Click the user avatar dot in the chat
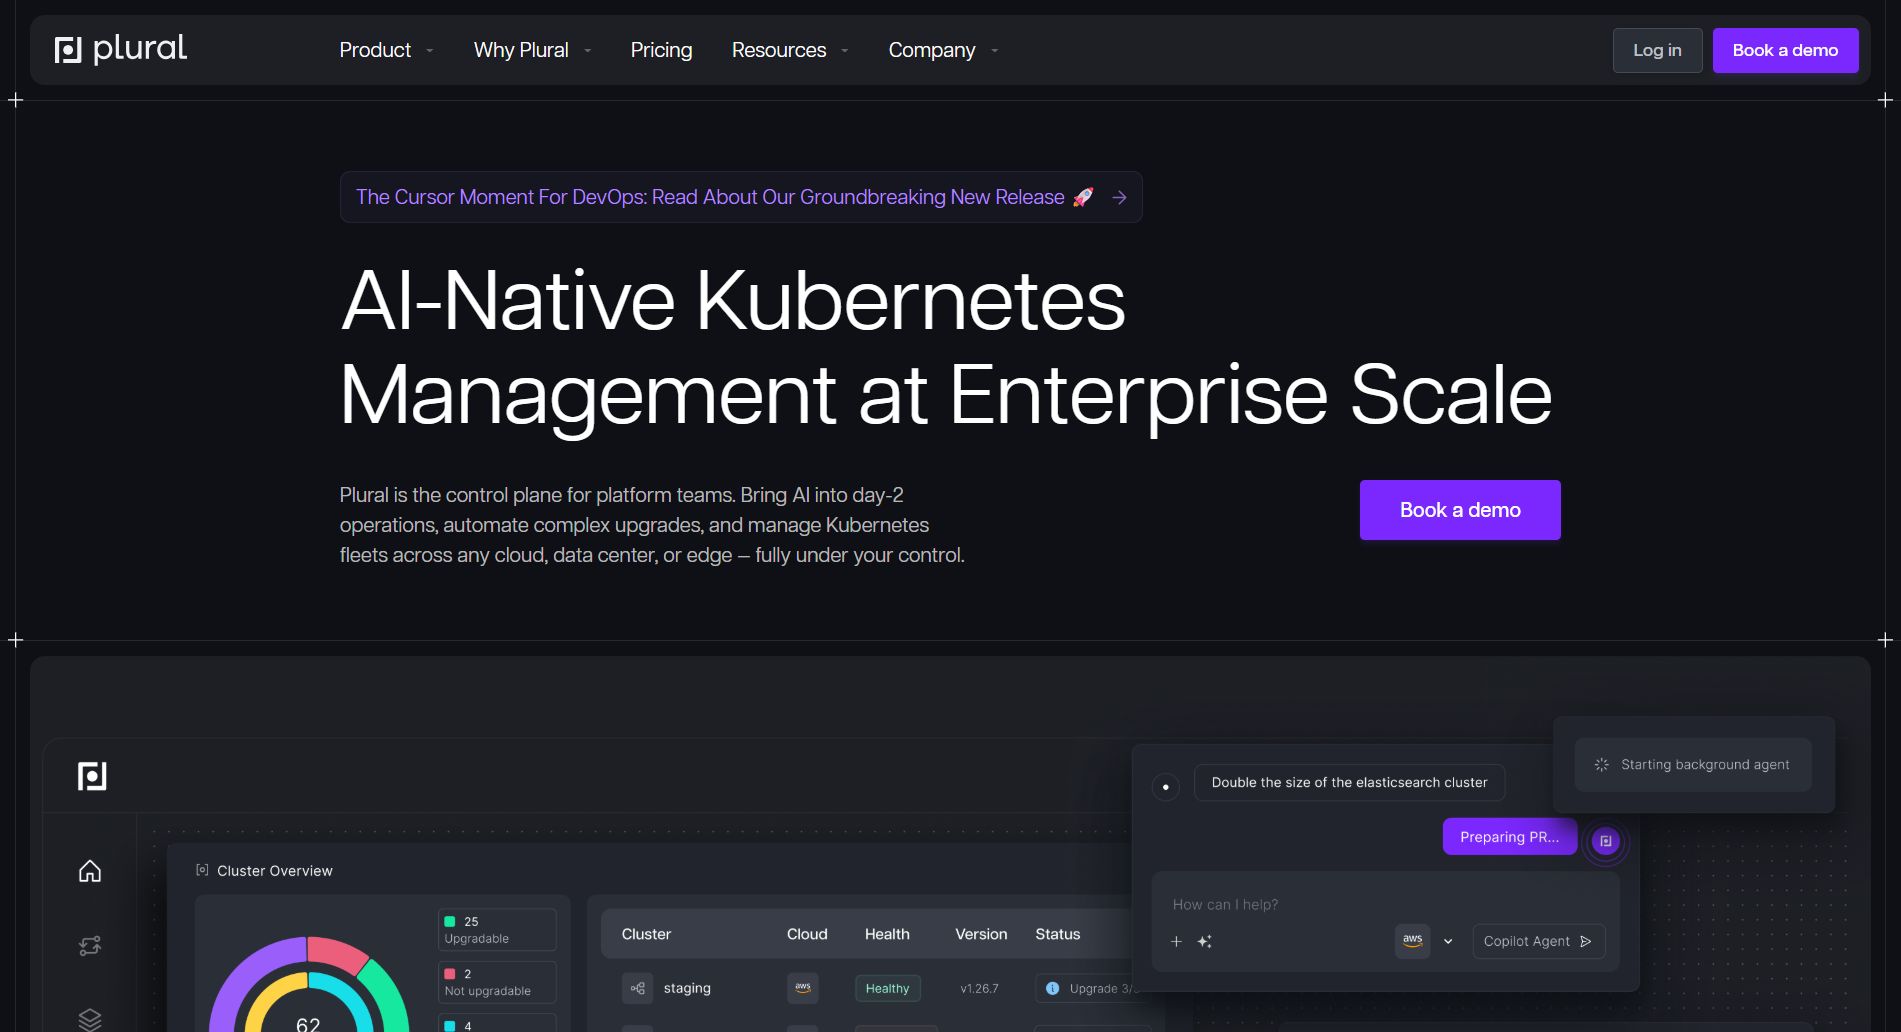The height and width of the screenshot is (1032, 1901). (1166, 787)
